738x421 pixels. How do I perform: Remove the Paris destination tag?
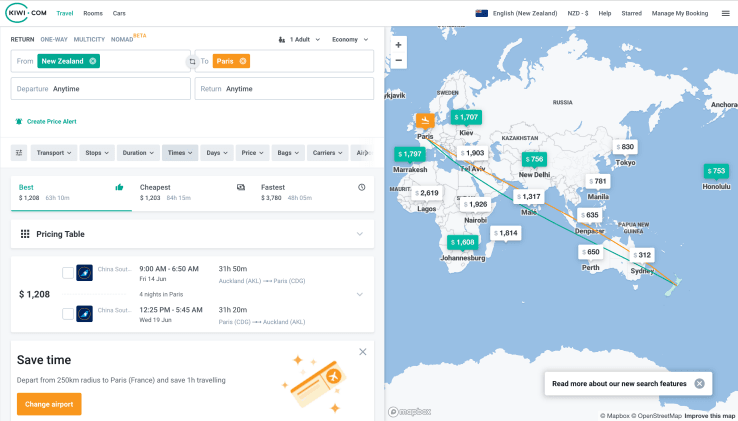click(x=244, y=61)
